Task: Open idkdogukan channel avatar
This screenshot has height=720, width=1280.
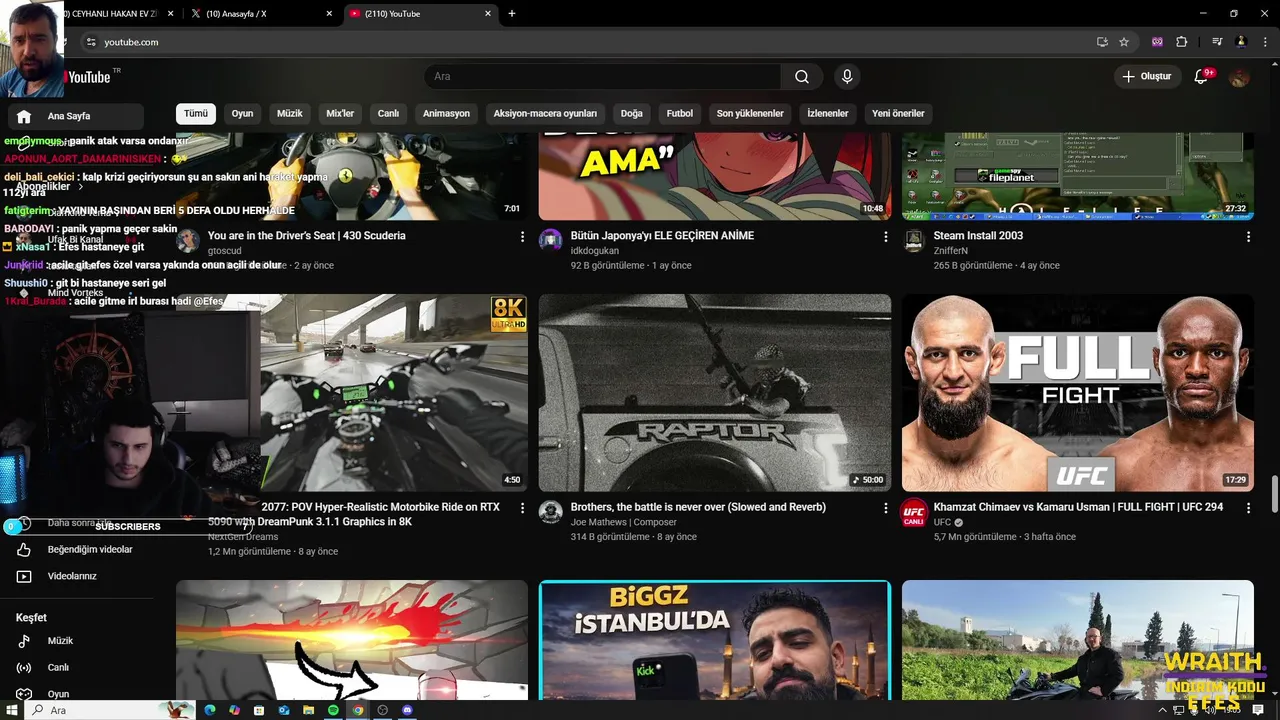Action: 551,240
